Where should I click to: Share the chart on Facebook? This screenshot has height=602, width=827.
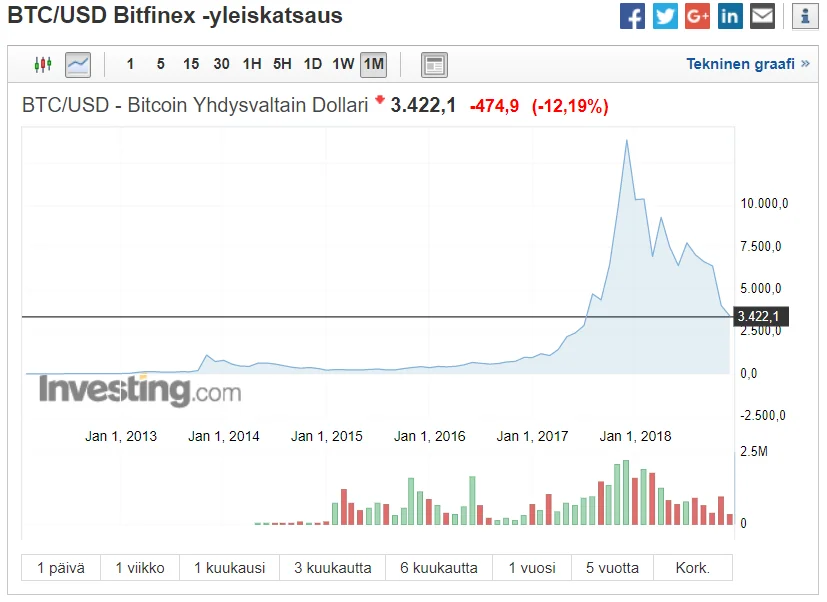click(632, 16)
